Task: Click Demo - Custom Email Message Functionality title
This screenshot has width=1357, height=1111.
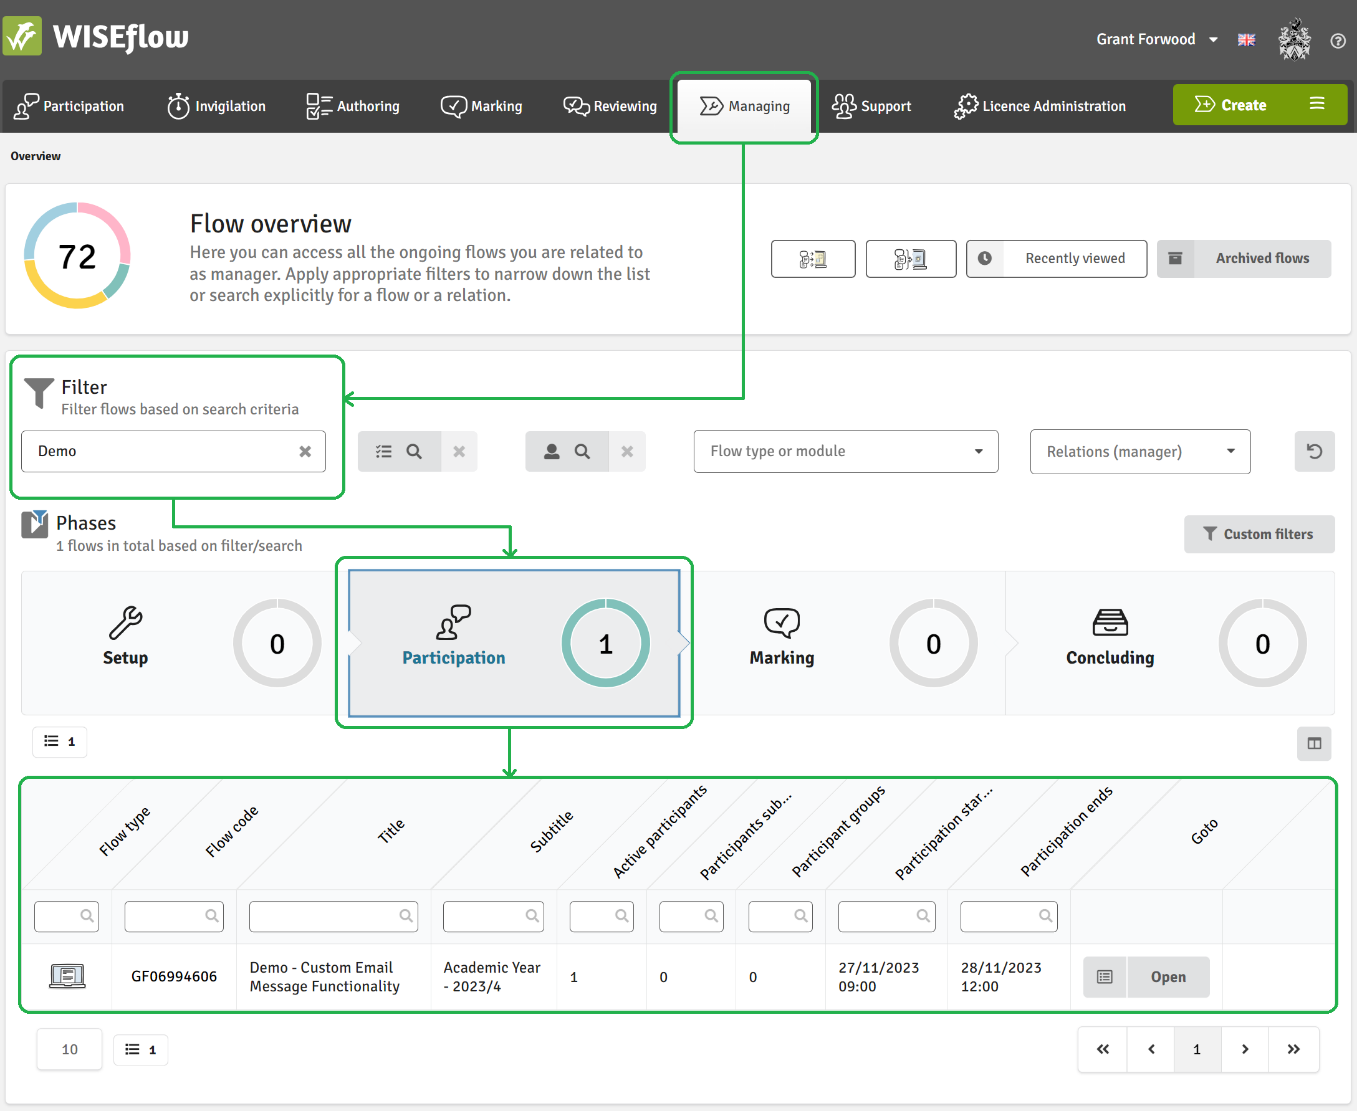Action: pos(325,977)
